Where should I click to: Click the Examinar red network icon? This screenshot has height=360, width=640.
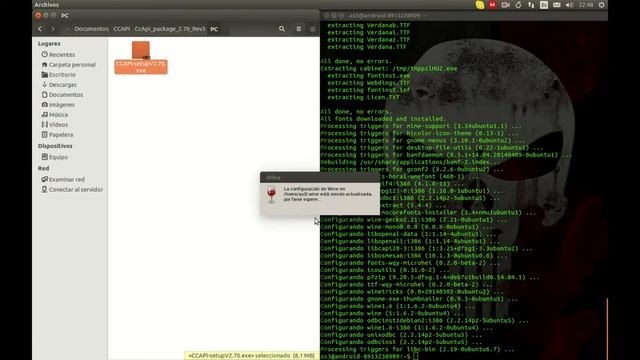pyautogui.click(x=44, y=179)
